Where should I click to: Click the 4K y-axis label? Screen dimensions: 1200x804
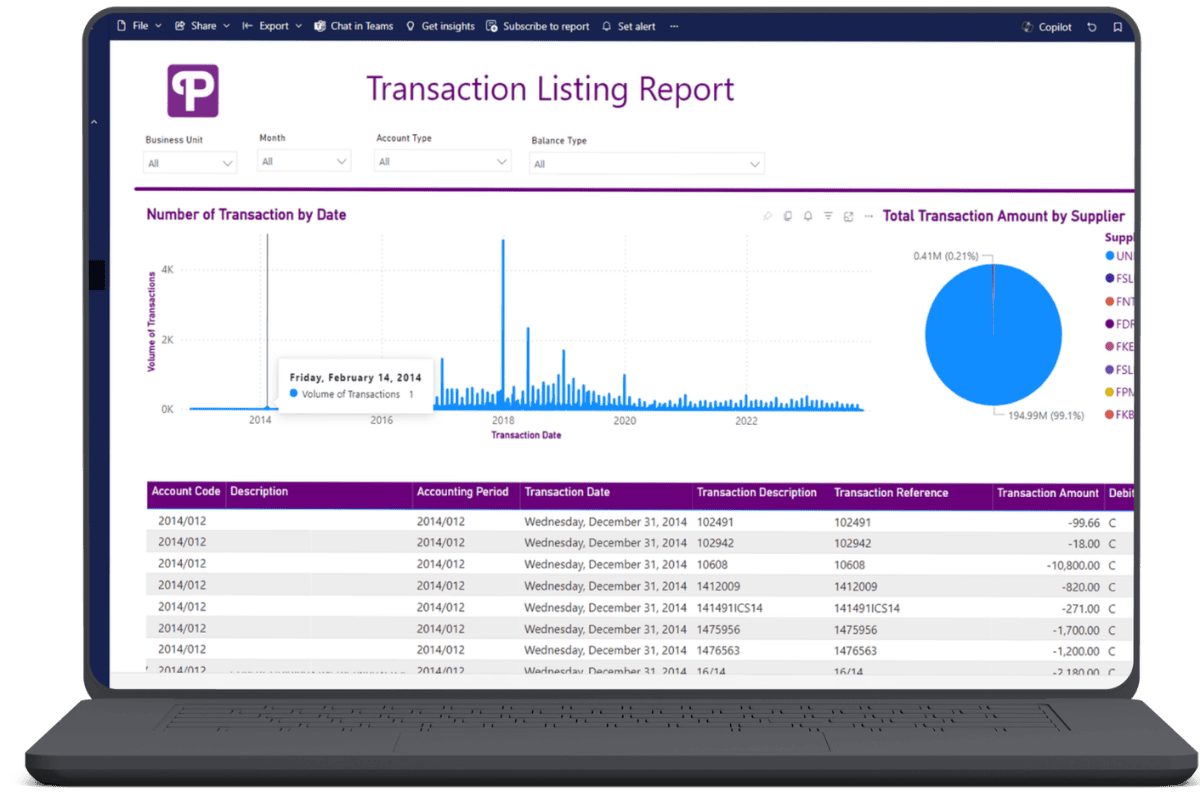pos(168,270)
